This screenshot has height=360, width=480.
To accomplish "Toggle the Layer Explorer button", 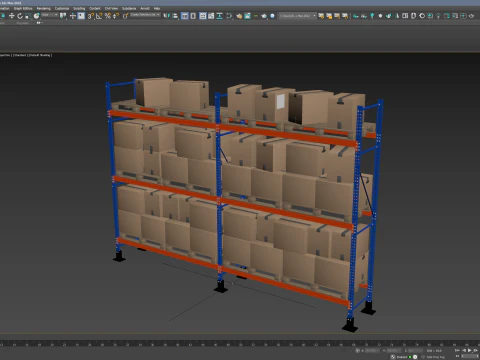I will (193, 16).
